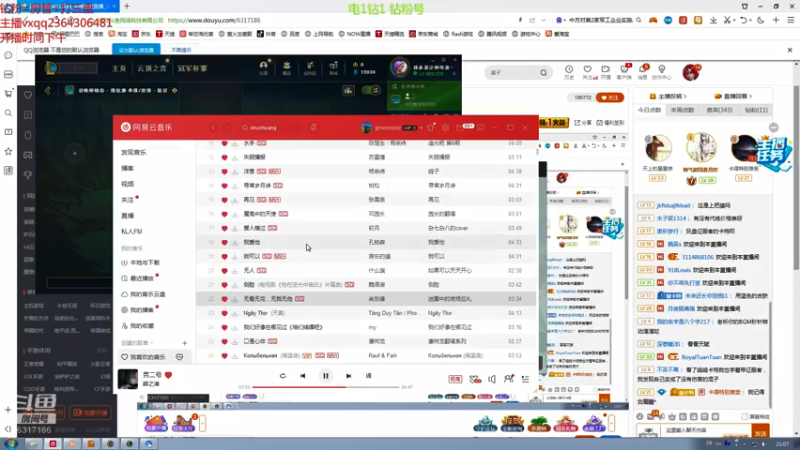Go to previous track in music player
Viewport: 800px width, 450px height.
[303, 376]
